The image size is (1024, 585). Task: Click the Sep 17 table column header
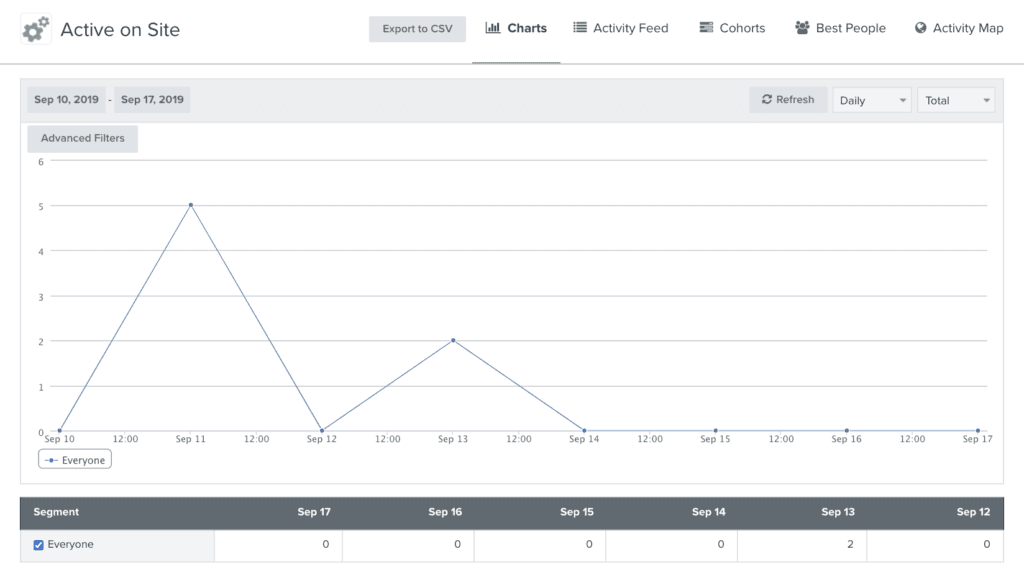tap(314, 512)
